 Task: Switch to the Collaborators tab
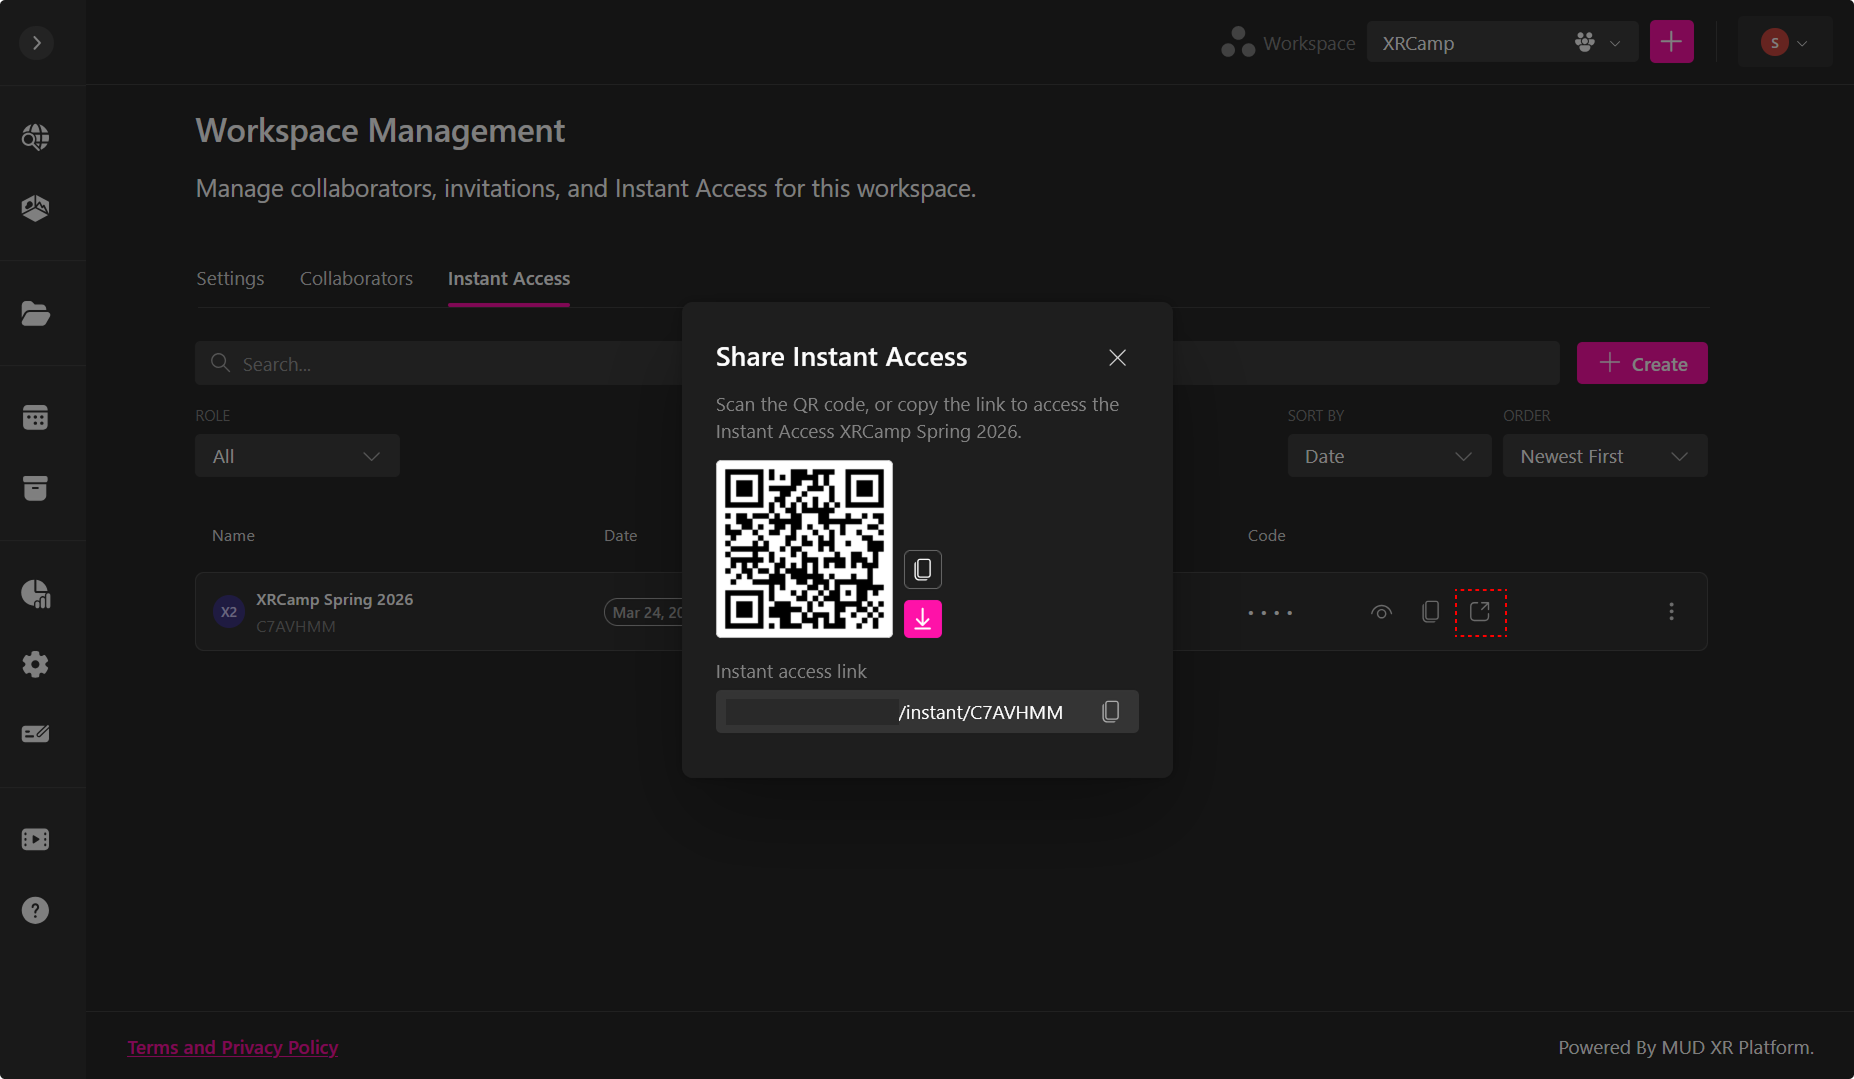coord(356,279)
